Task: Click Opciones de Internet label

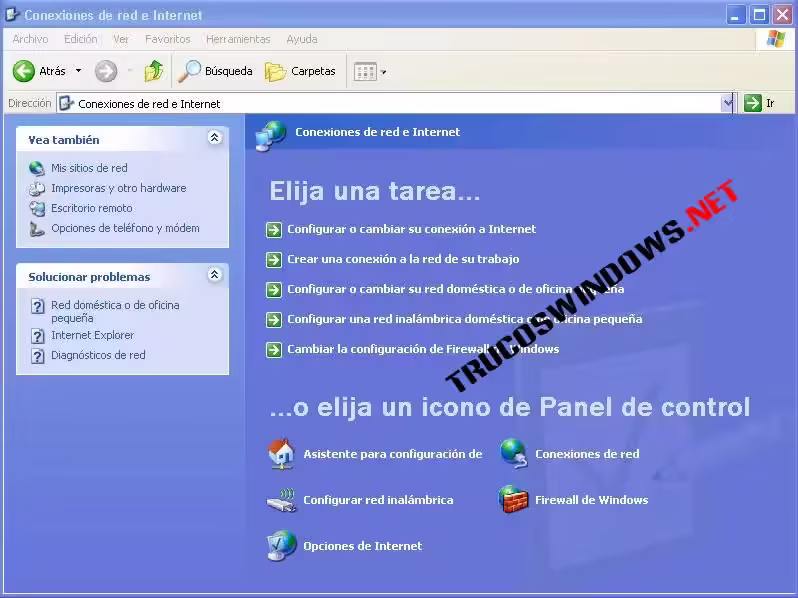Action: (x=362, y=546)
